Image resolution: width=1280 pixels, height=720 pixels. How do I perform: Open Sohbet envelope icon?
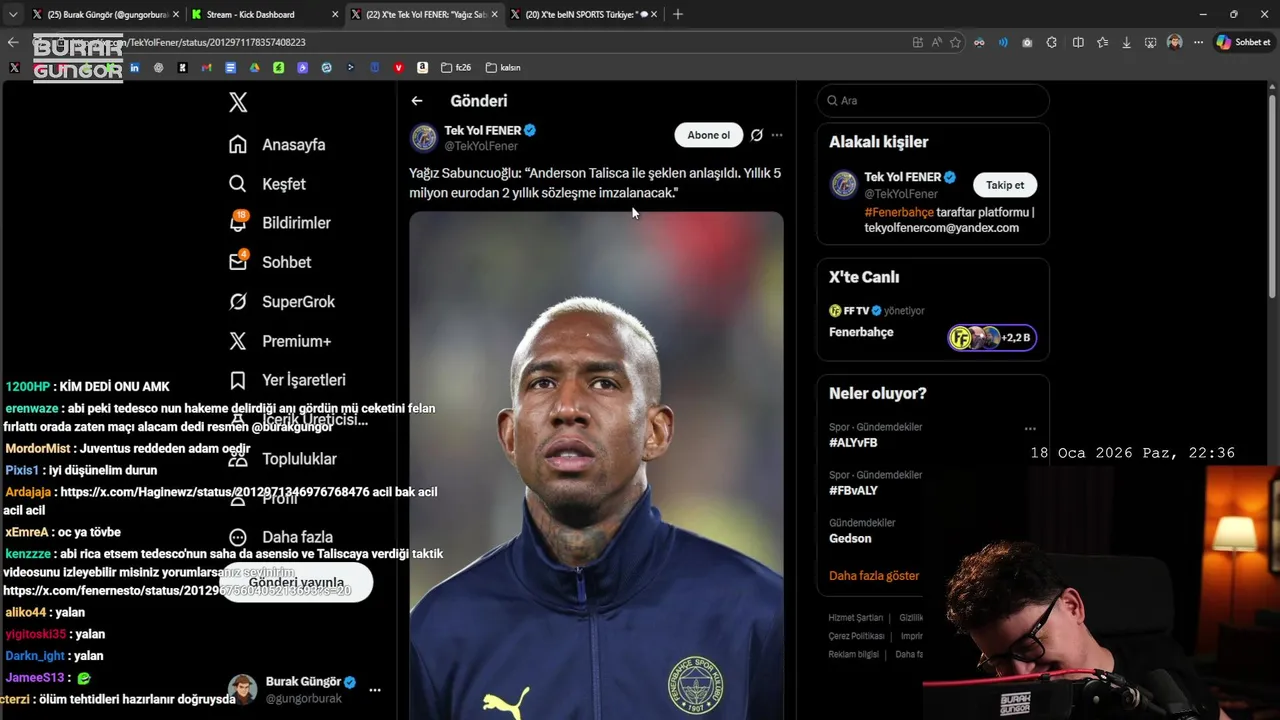238,261
